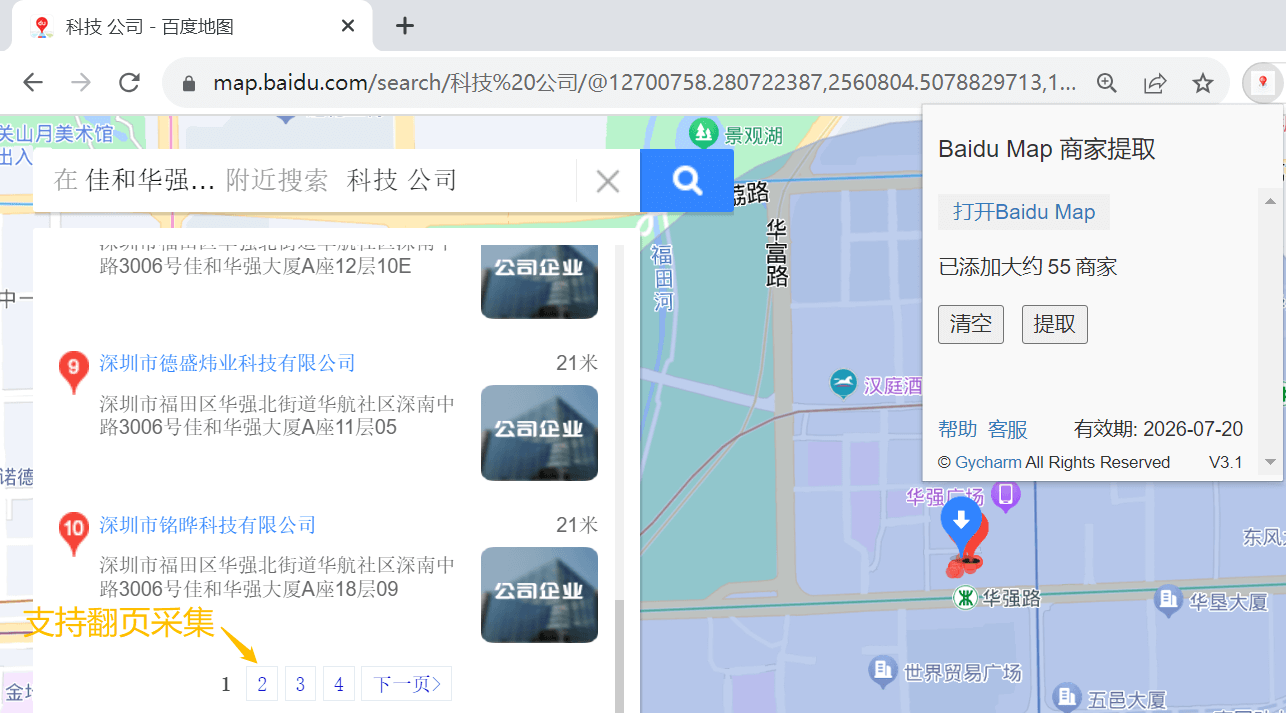1286x713 pixels.
Task: Click 下一页 next page link
Action: click(406, 684)
